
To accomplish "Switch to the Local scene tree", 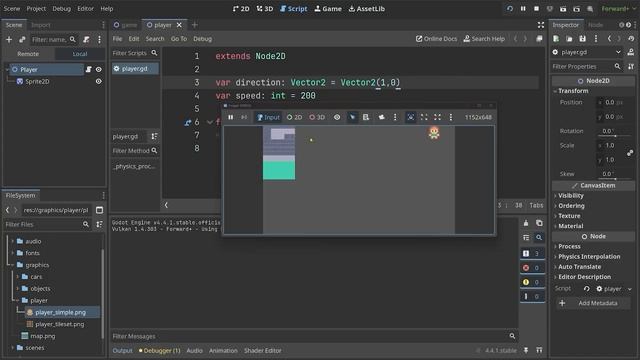I will [80, 54].
